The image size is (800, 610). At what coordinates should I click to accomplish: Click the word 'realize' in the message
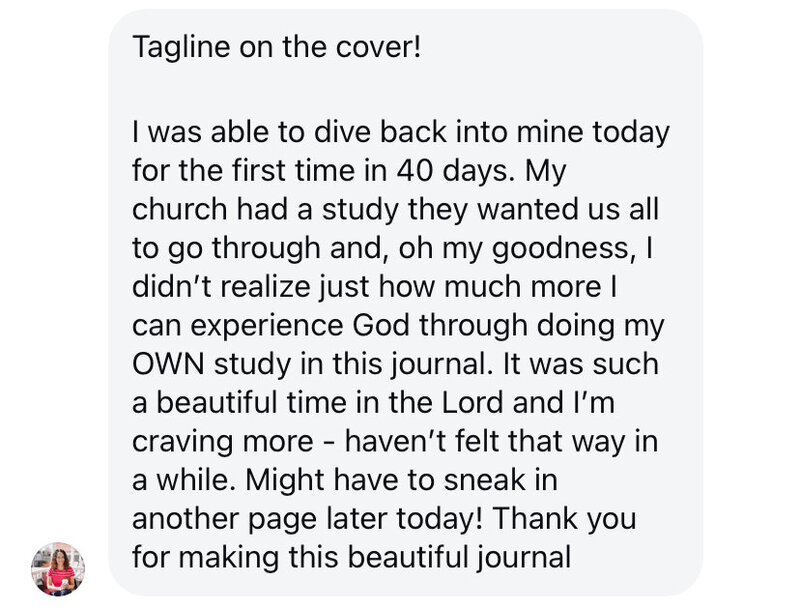tap(265, 287)
